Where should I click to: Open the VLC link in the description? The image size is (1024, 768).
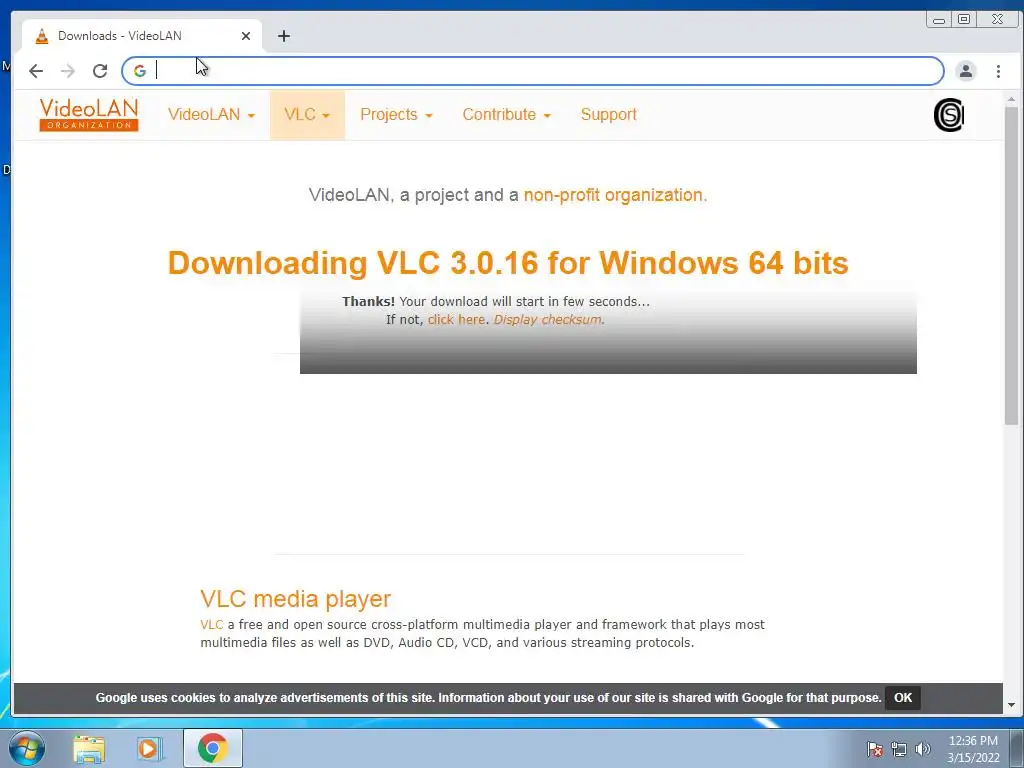coord(212,624)
